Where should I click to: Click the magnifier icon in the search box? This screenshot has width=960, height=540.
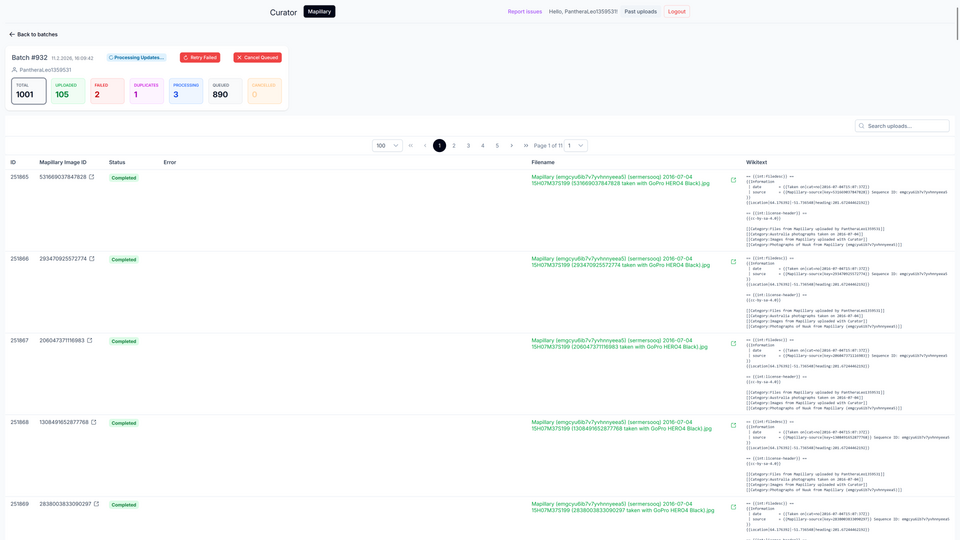click(x=862, y=126)
